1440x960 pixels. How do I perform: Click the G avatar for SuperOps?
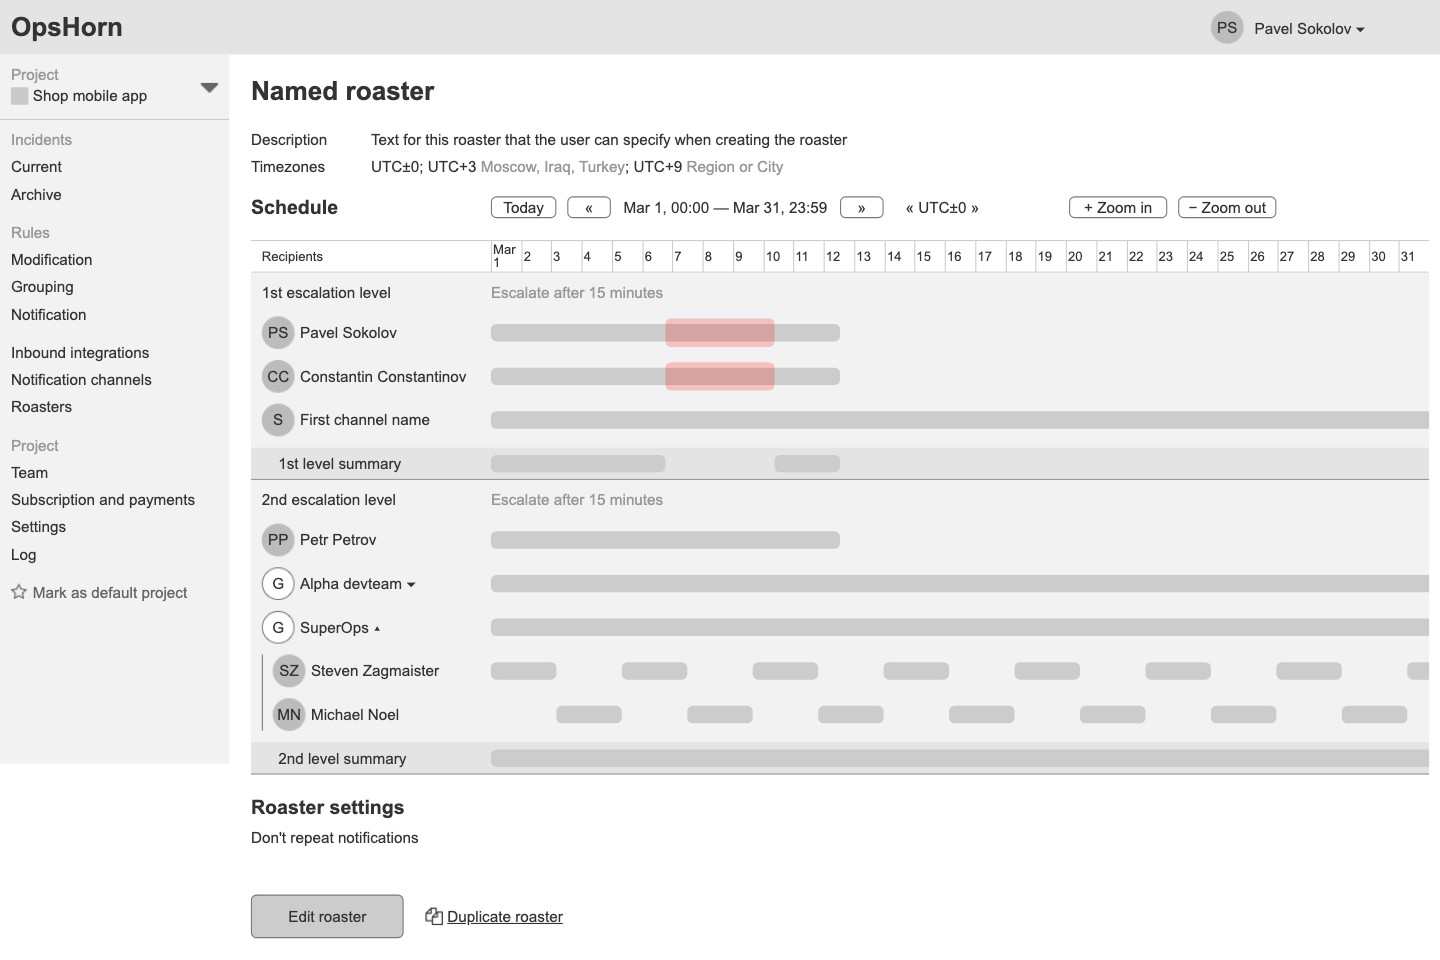tap(278, 628)
